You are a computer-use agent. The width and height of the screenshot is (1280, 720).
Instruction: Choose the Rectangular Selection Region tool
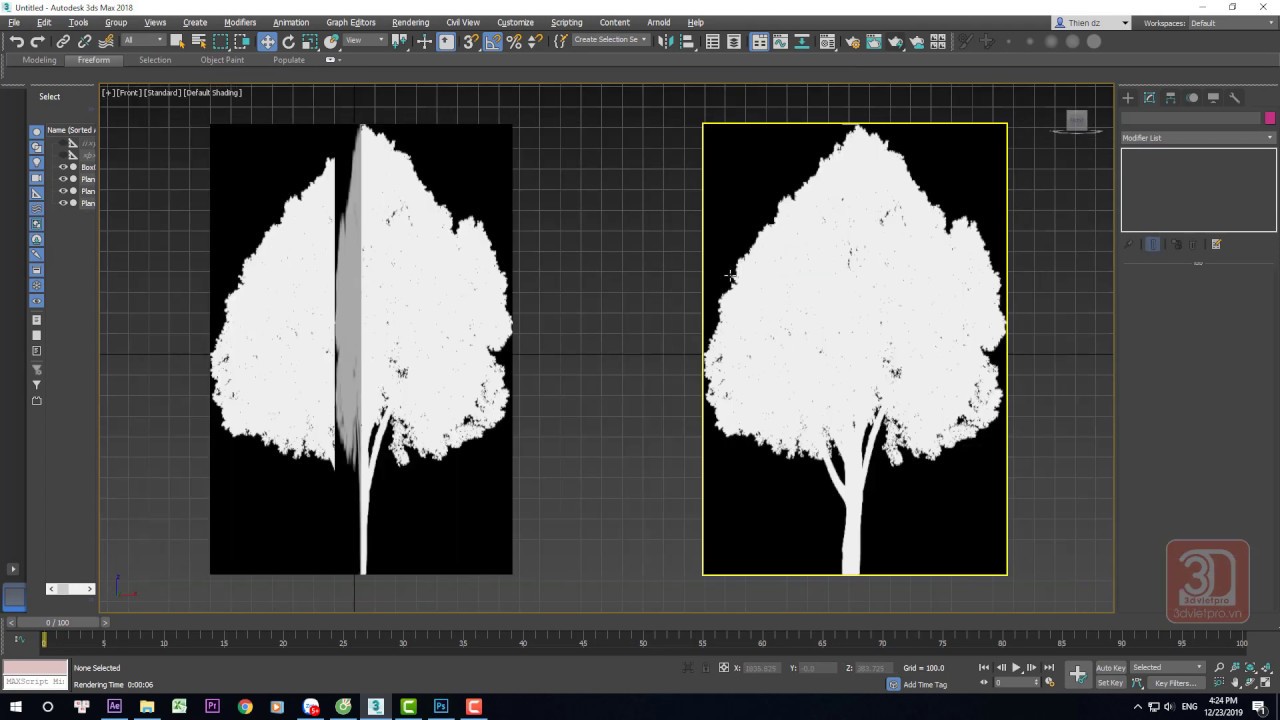point(220,41)
